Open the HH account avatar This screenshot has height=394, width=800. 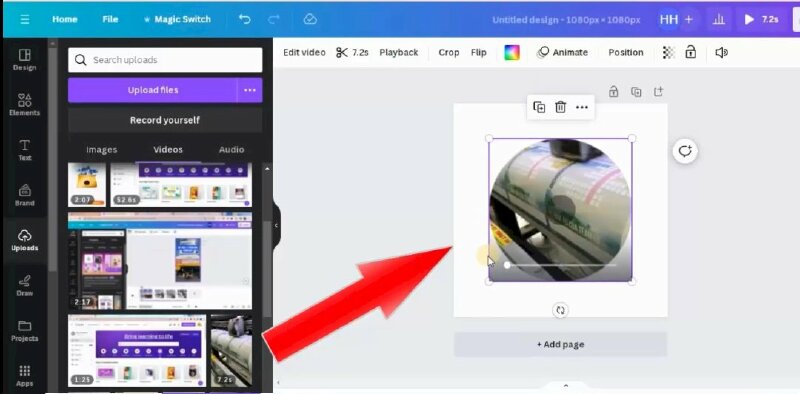[x=668, y=19]
